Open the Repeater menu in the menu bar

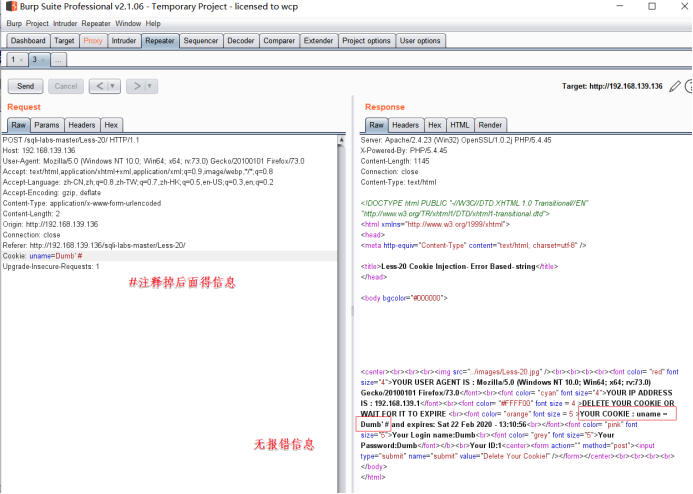(x=96, y=23)
